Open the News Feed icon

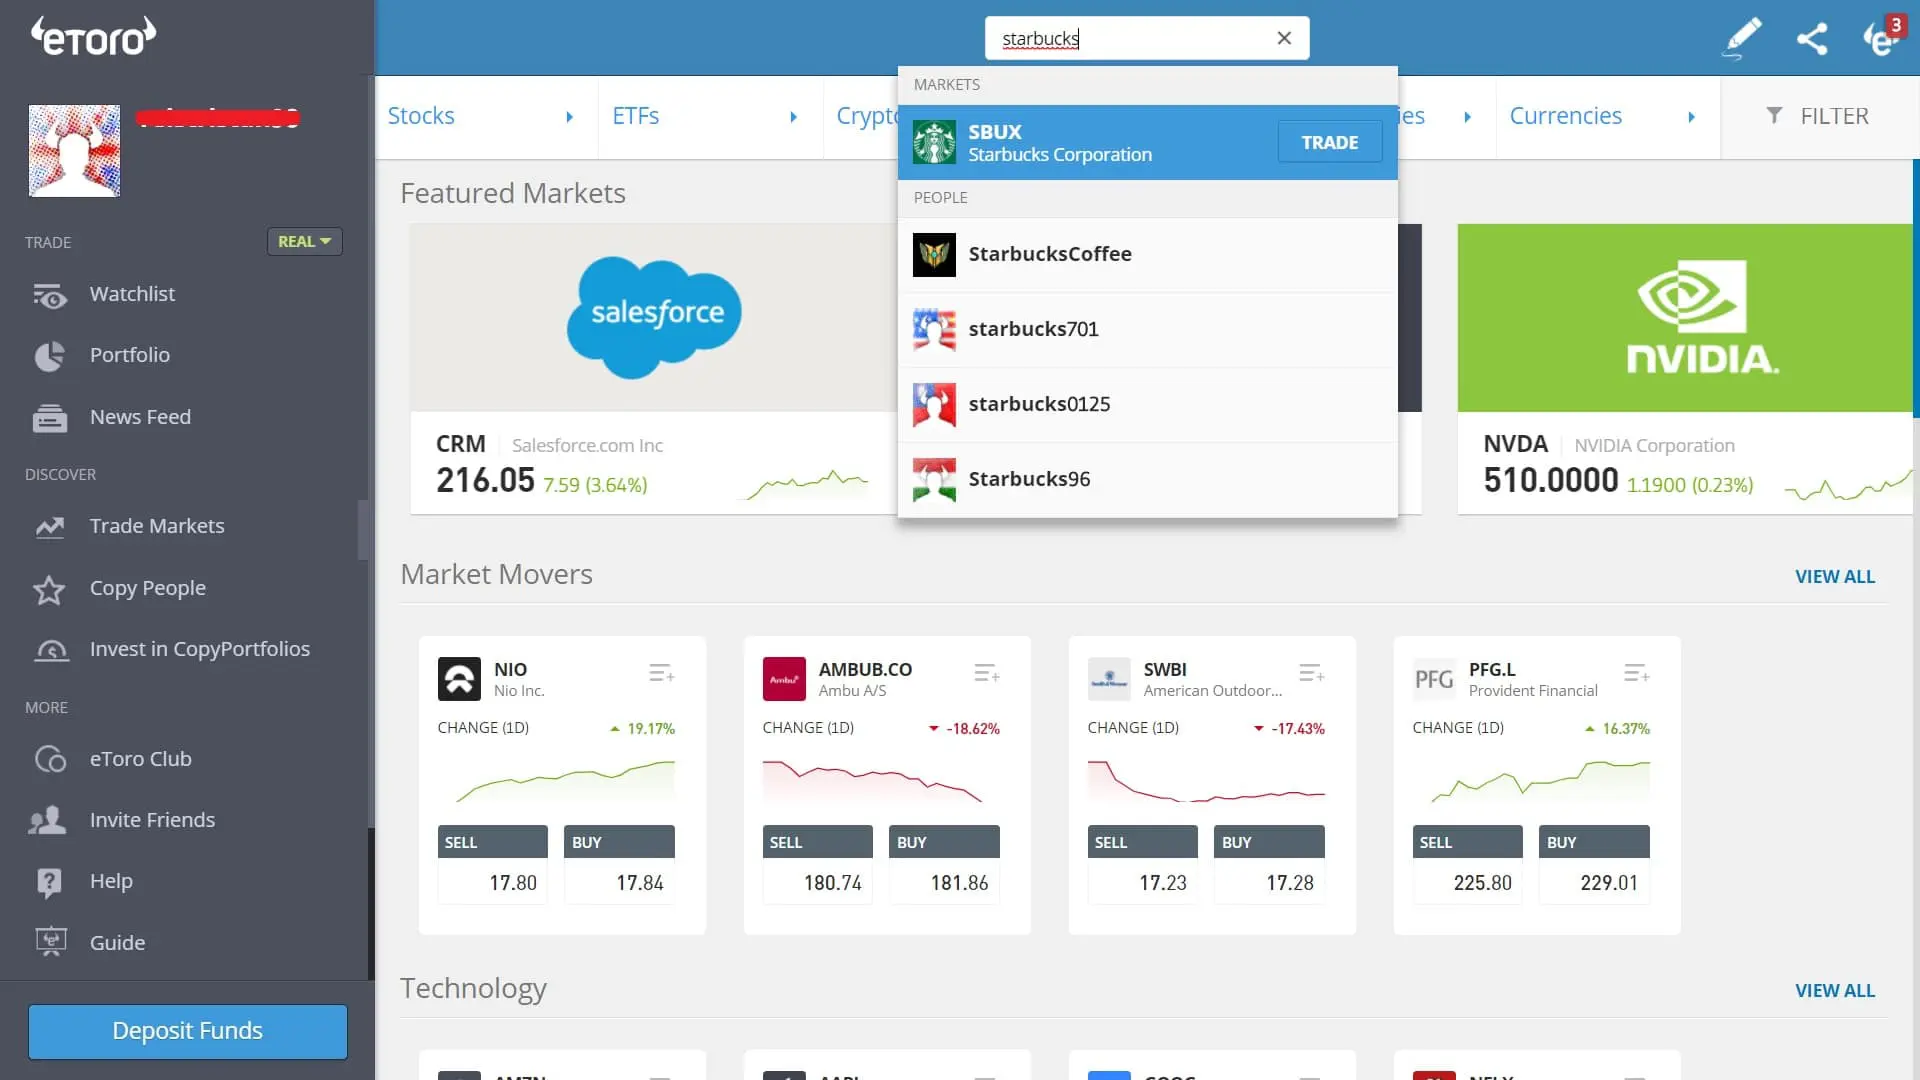50,418
